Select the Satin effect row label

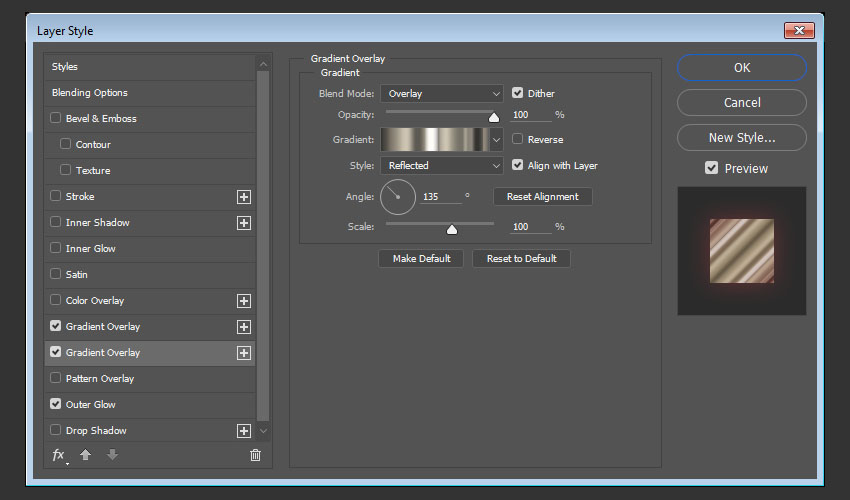pos(76,274)
